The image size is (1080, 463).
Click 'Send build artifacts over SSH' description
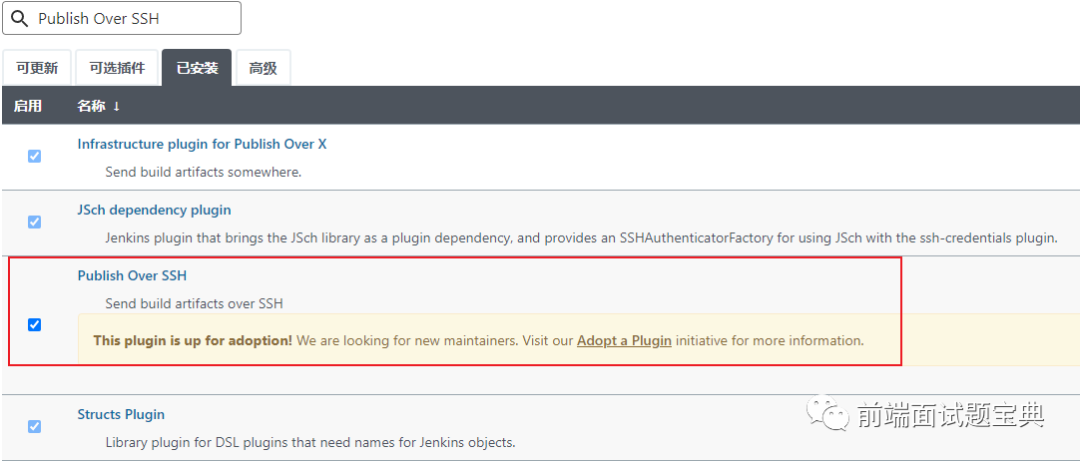(194, 303)
